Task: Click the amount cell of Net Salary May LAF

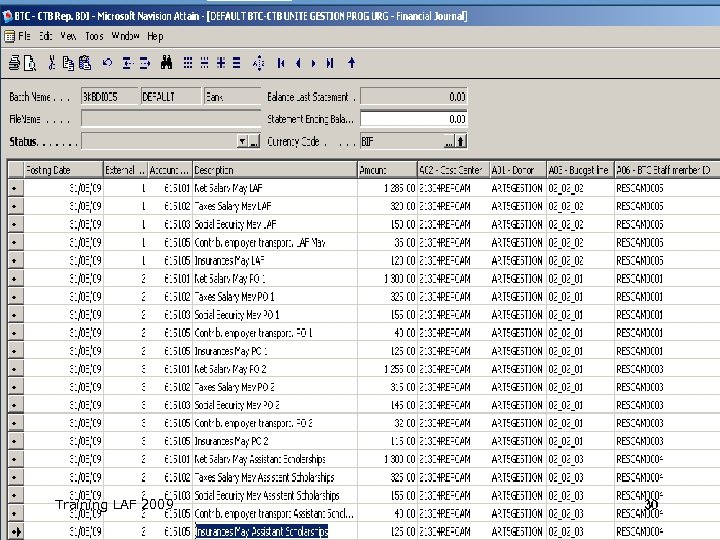Action: click(387, 188)
